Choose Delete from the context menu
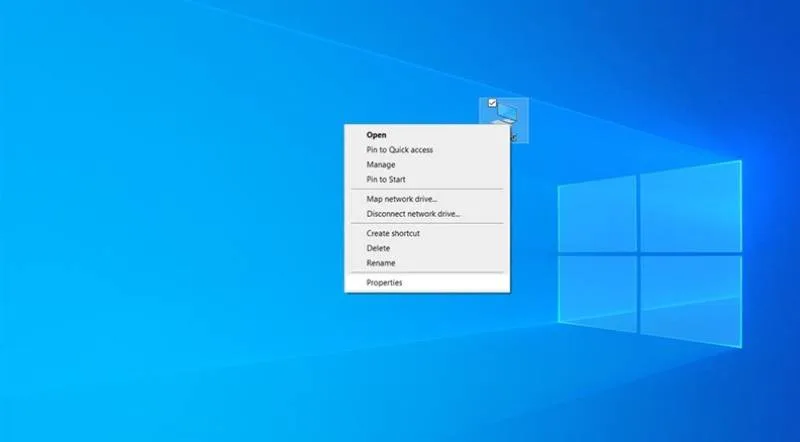Image resolution: width=800 pixels, height=442 pixels. [x=427, y=248]
